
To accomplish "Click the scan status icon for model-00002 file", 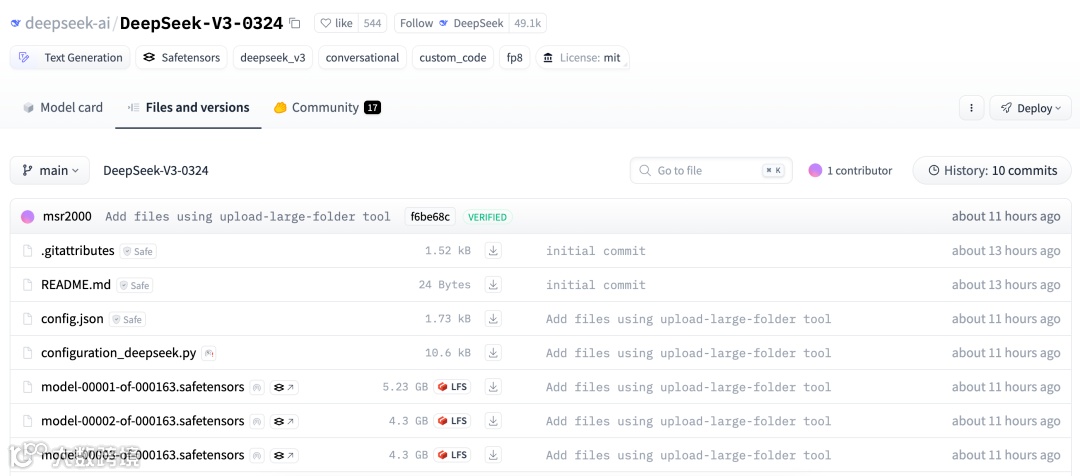I will coord(256,422).
